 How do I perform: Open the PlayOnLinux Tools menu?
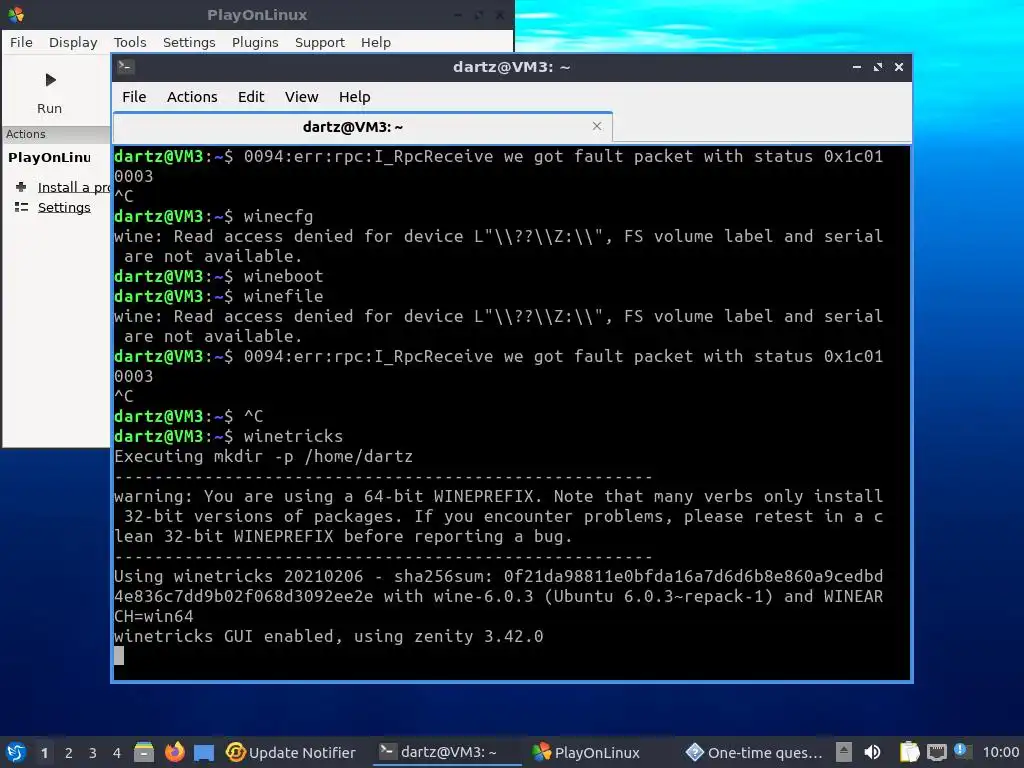pyautogui.click(x=130, y=42)
